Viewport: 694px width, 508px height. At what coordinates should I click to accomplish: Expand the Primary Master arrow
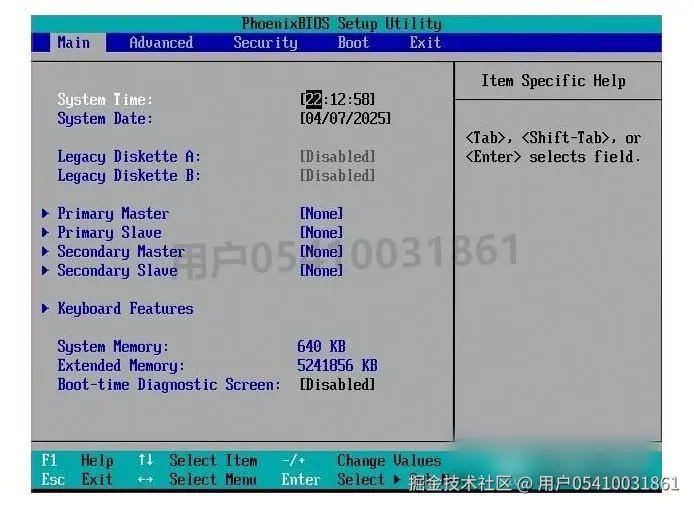(x=45, y=213)
